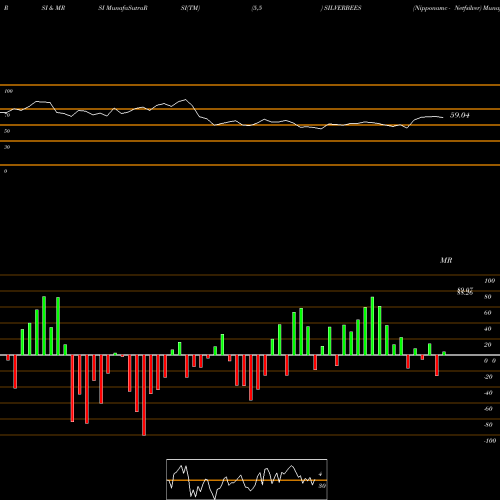Open the mini RSI thumbnail chart
The height and width of the screenshot is (500, 500).
point(247,479)
